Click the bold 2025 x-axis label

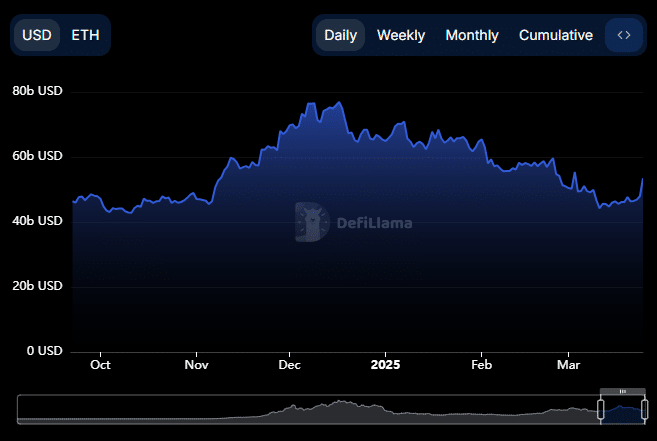(384, 365)
